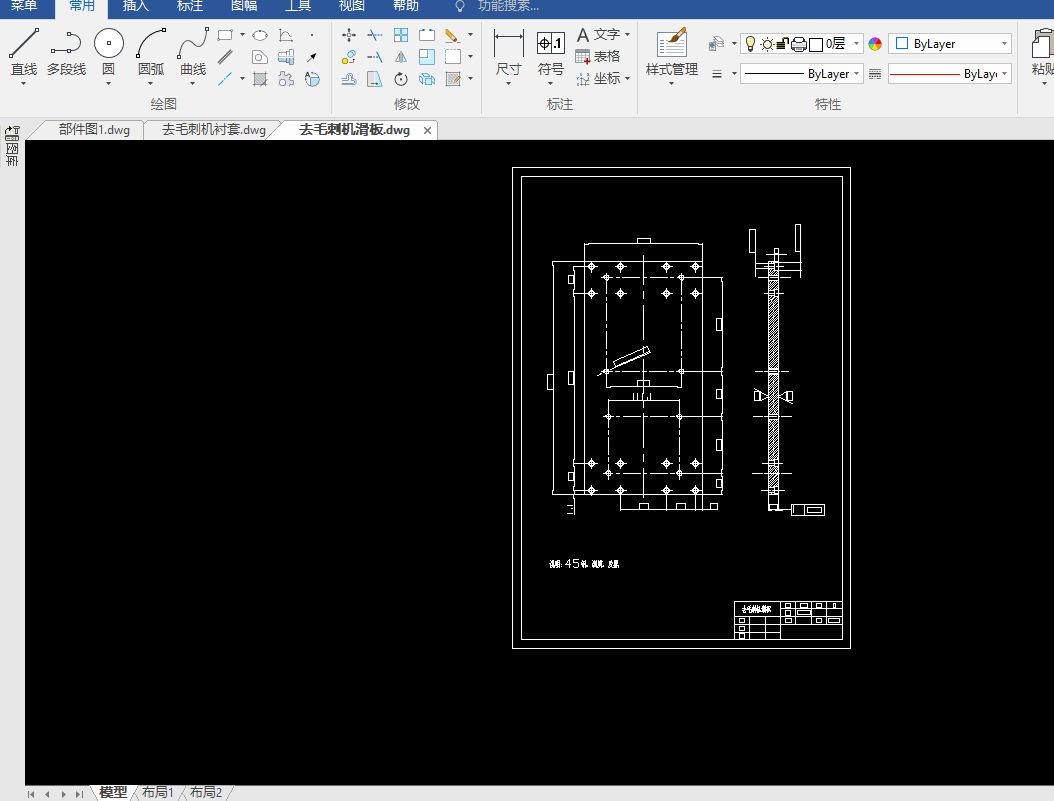Open 样式管理 style manager
Image resolution: width=1054 pixels, height=801 pixels.
[672, 52]
